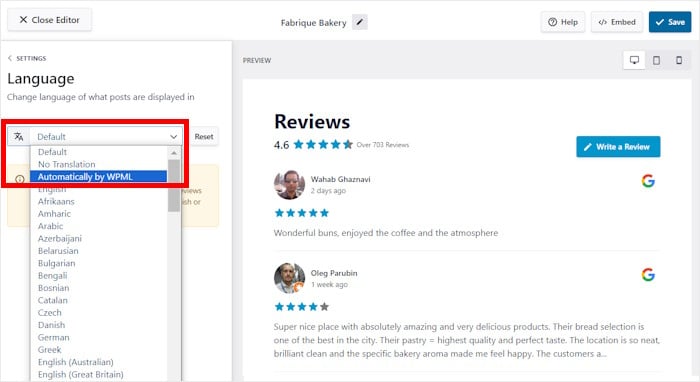The image size is (700, 382).
Task: Pick Greek from the language list
Action: click(x=99, y=350)
